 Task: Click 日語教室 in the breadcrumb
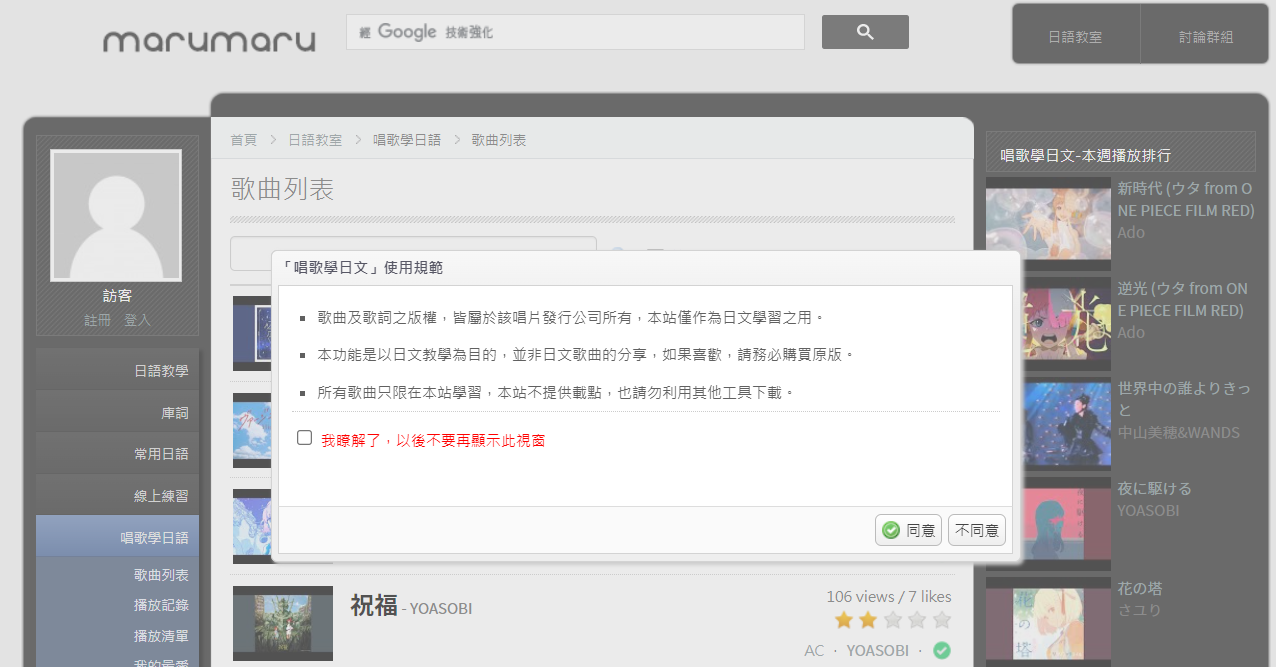[x=315, y=140]
